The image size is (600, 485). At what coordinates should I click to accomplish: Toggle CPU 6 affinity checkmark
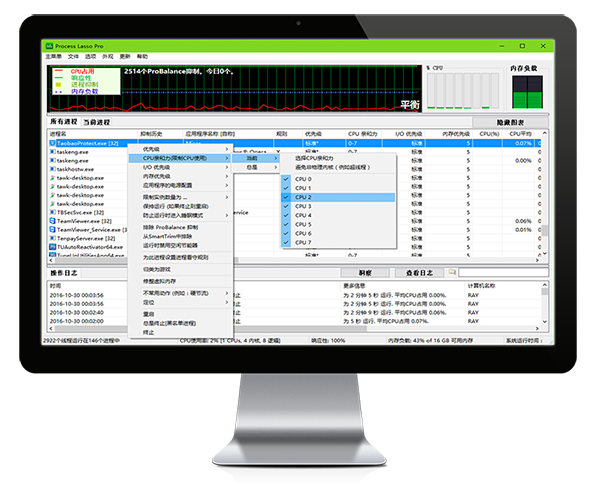286,234
